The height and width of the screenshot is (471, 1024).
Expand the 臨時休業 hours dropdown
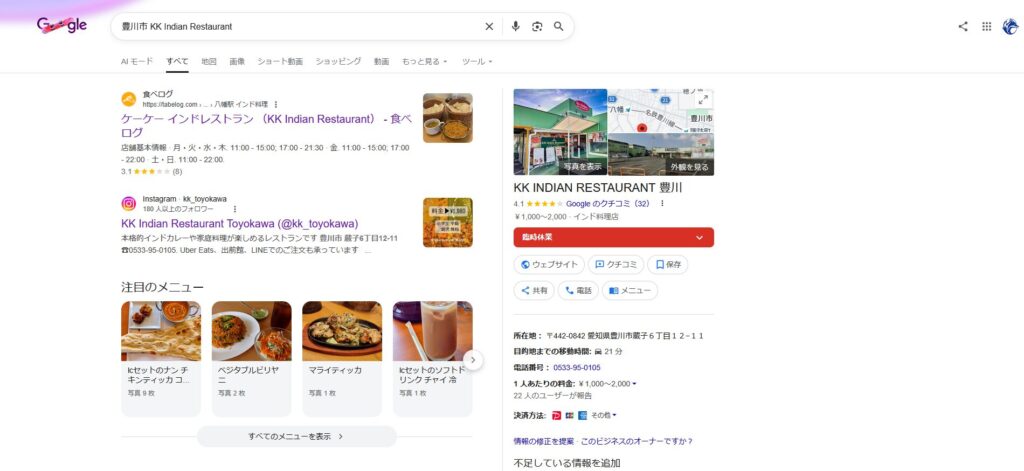698,237
